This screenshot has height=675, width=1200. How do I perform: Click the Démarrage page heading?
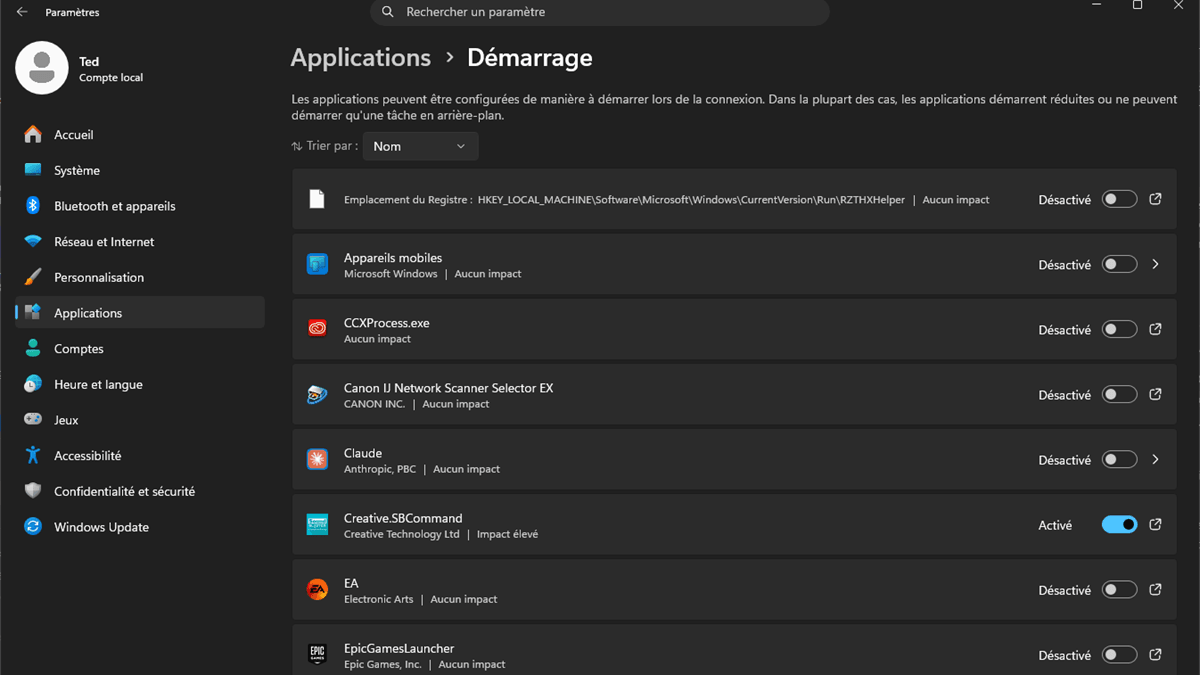(530, 58)
